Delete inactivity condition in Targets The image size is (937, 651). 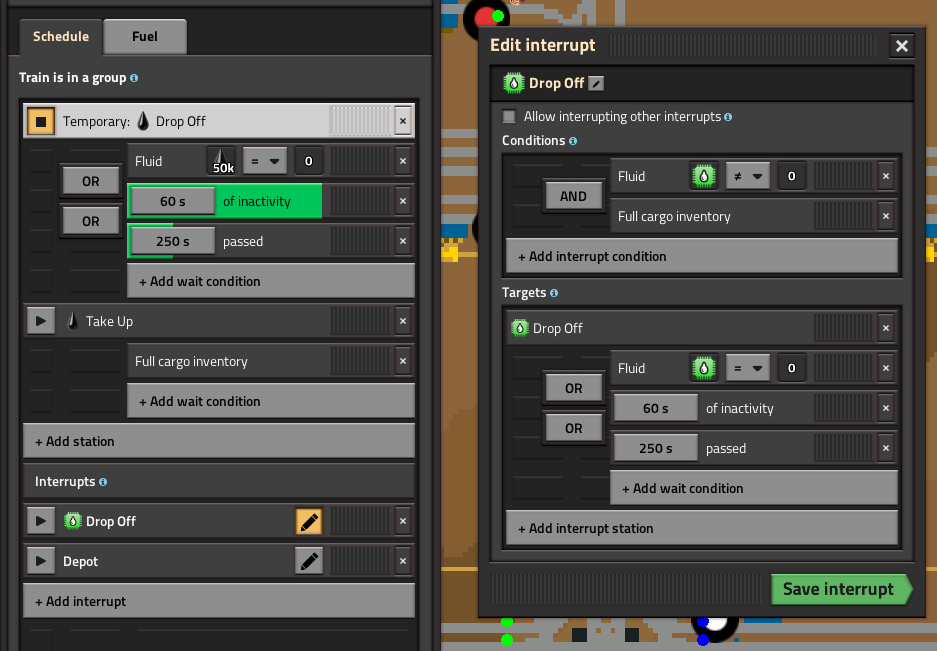(x=886, y=408)
